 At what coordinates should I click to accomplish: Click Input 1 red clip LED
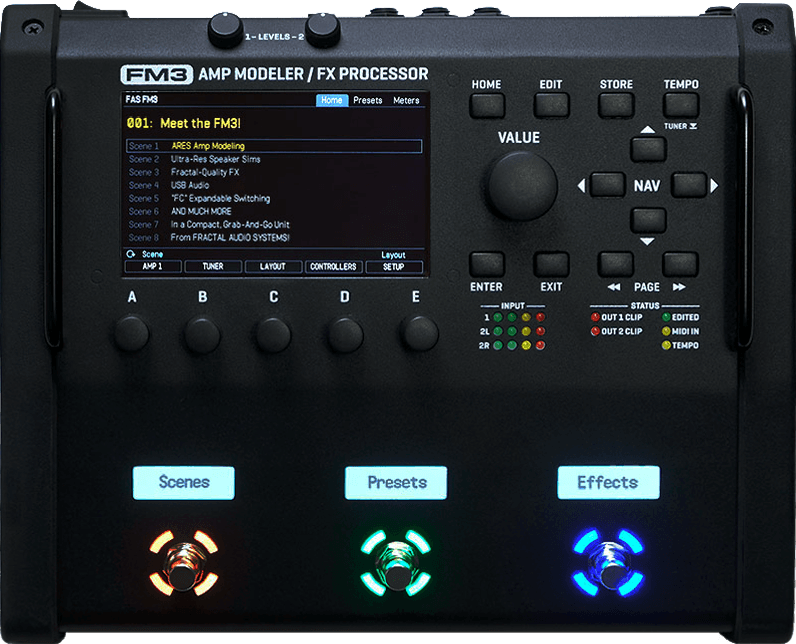[x=541, y=317]
